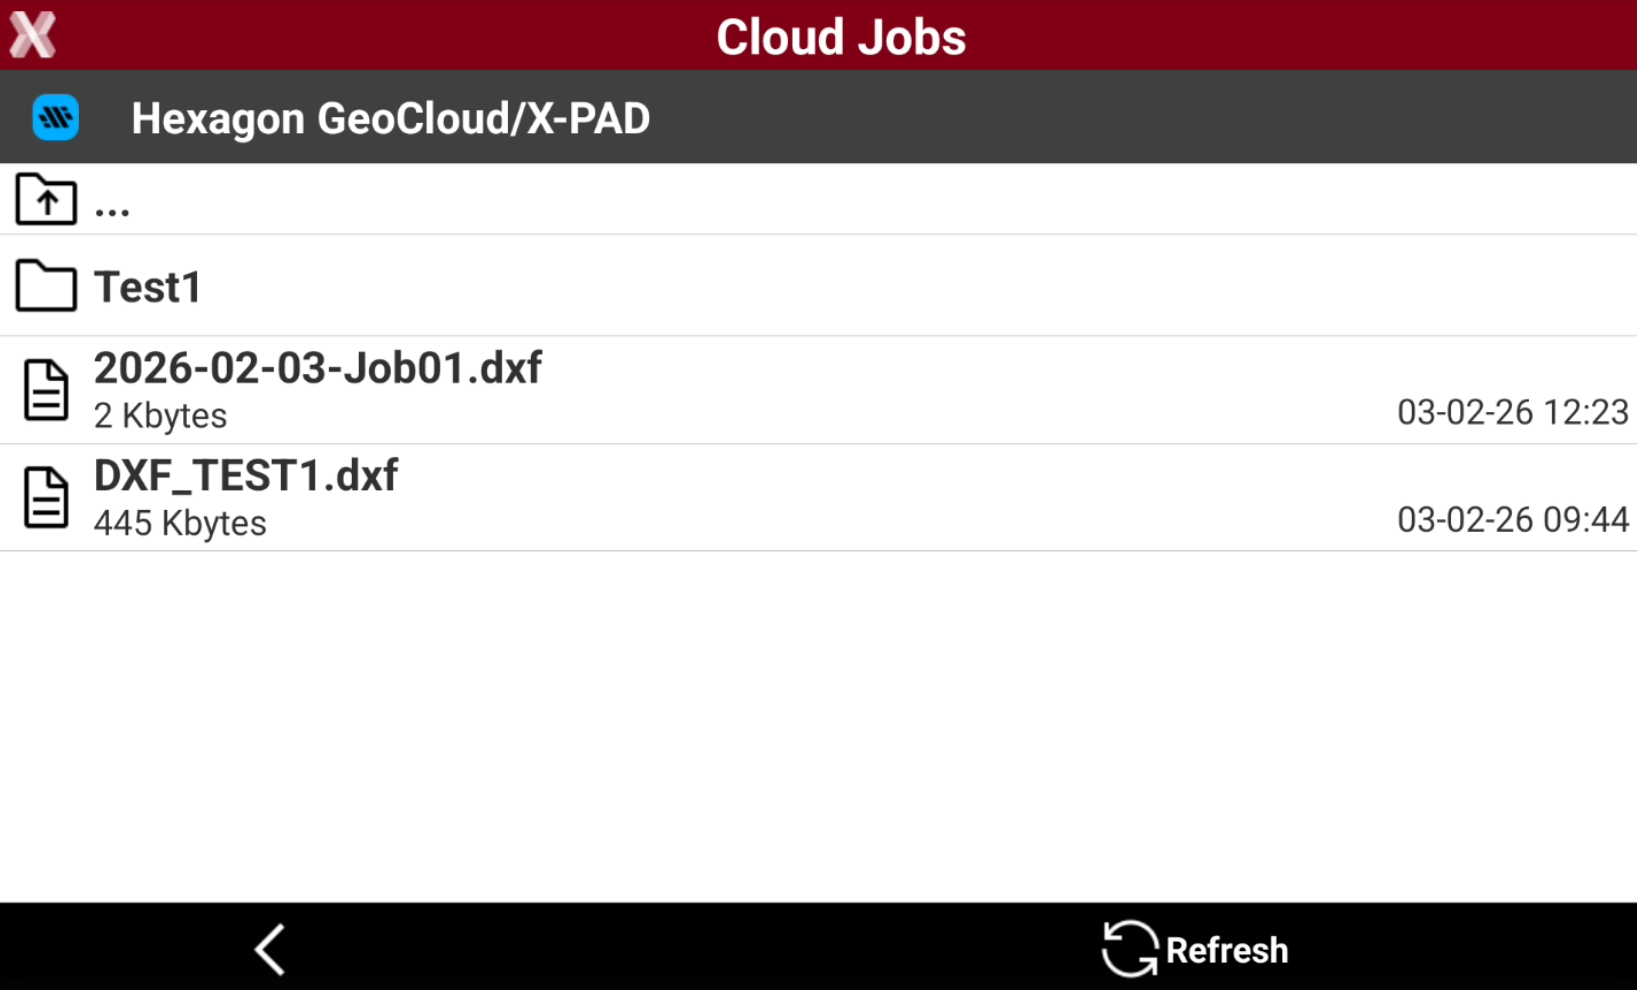
Task: Click the 03-02-26 12:23 timestamp
Action: click(1512, 412)
